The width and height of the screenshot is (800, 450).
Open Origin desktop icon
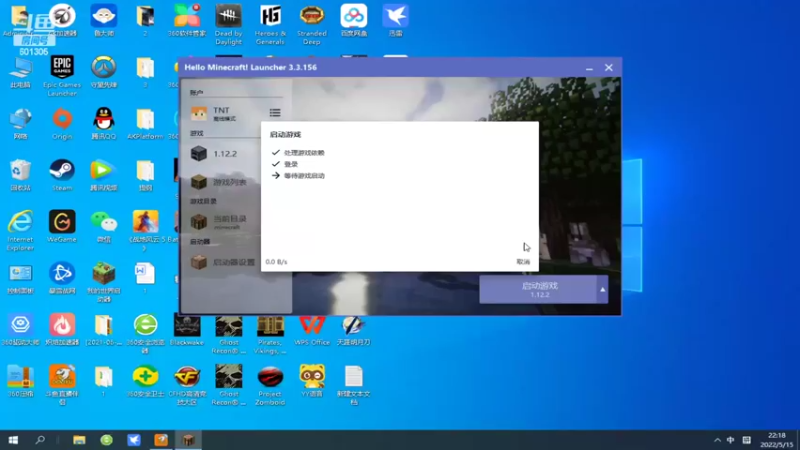pyautogui.click(x=62, y=123)
